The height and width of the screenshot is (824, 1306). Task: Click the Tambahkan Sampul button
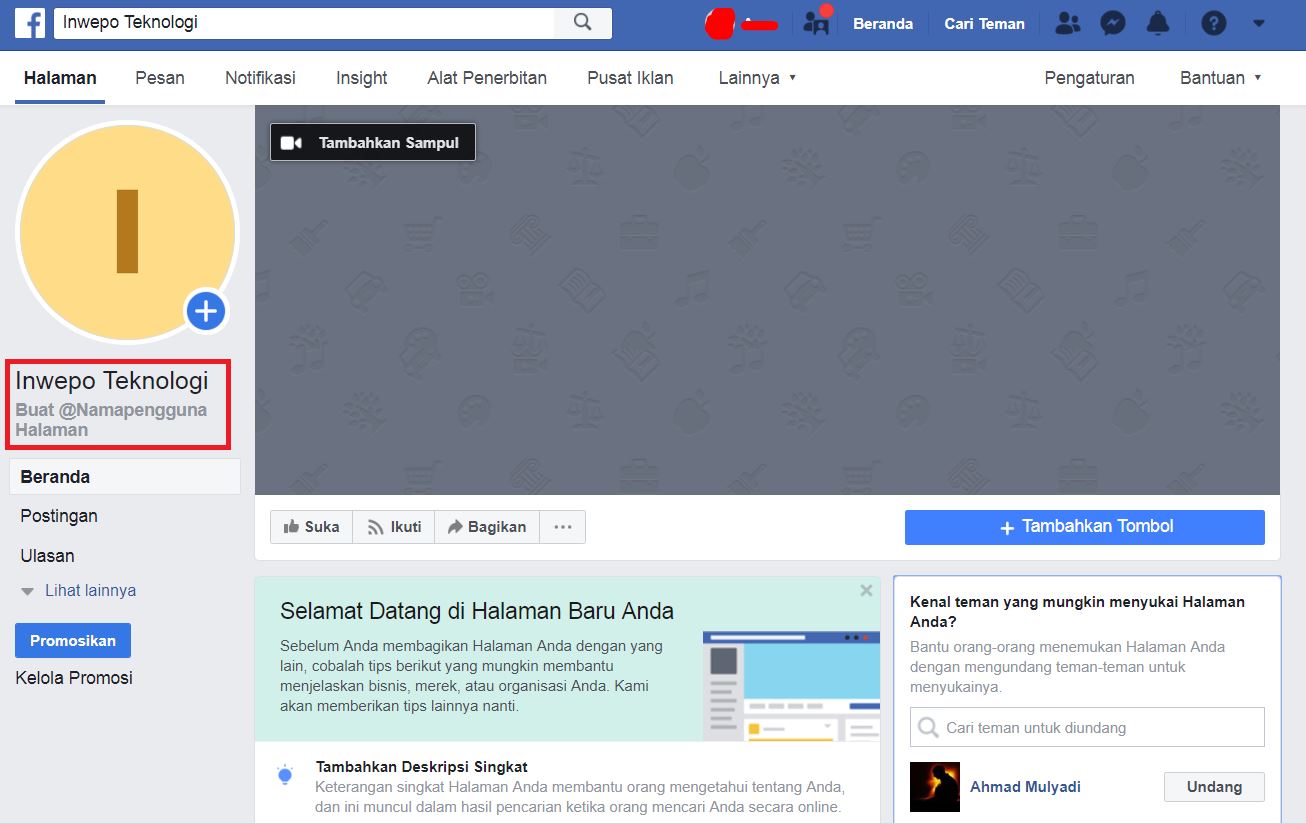point(373,142)
